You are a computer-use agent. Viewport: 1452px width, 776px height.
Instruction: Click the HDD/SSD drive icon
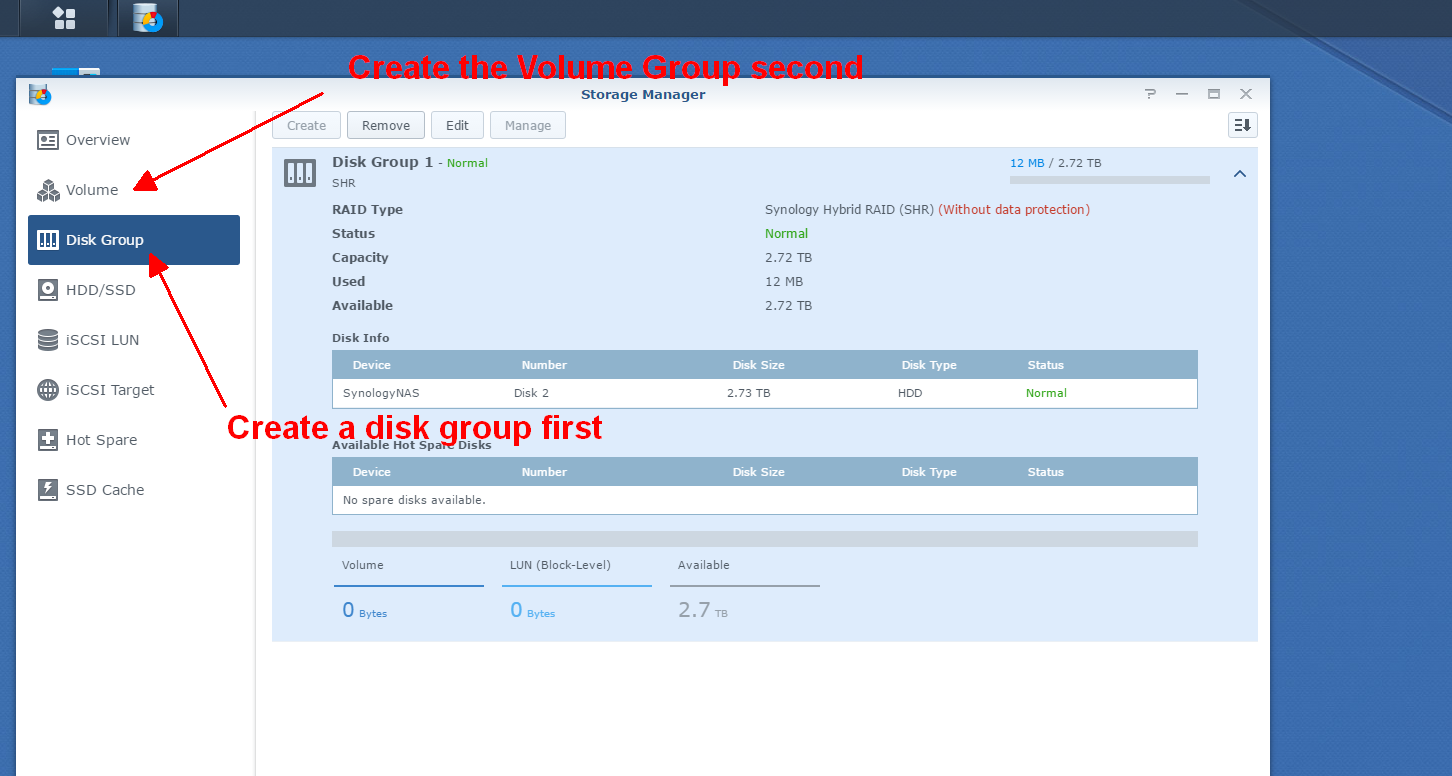click(47, 290)
